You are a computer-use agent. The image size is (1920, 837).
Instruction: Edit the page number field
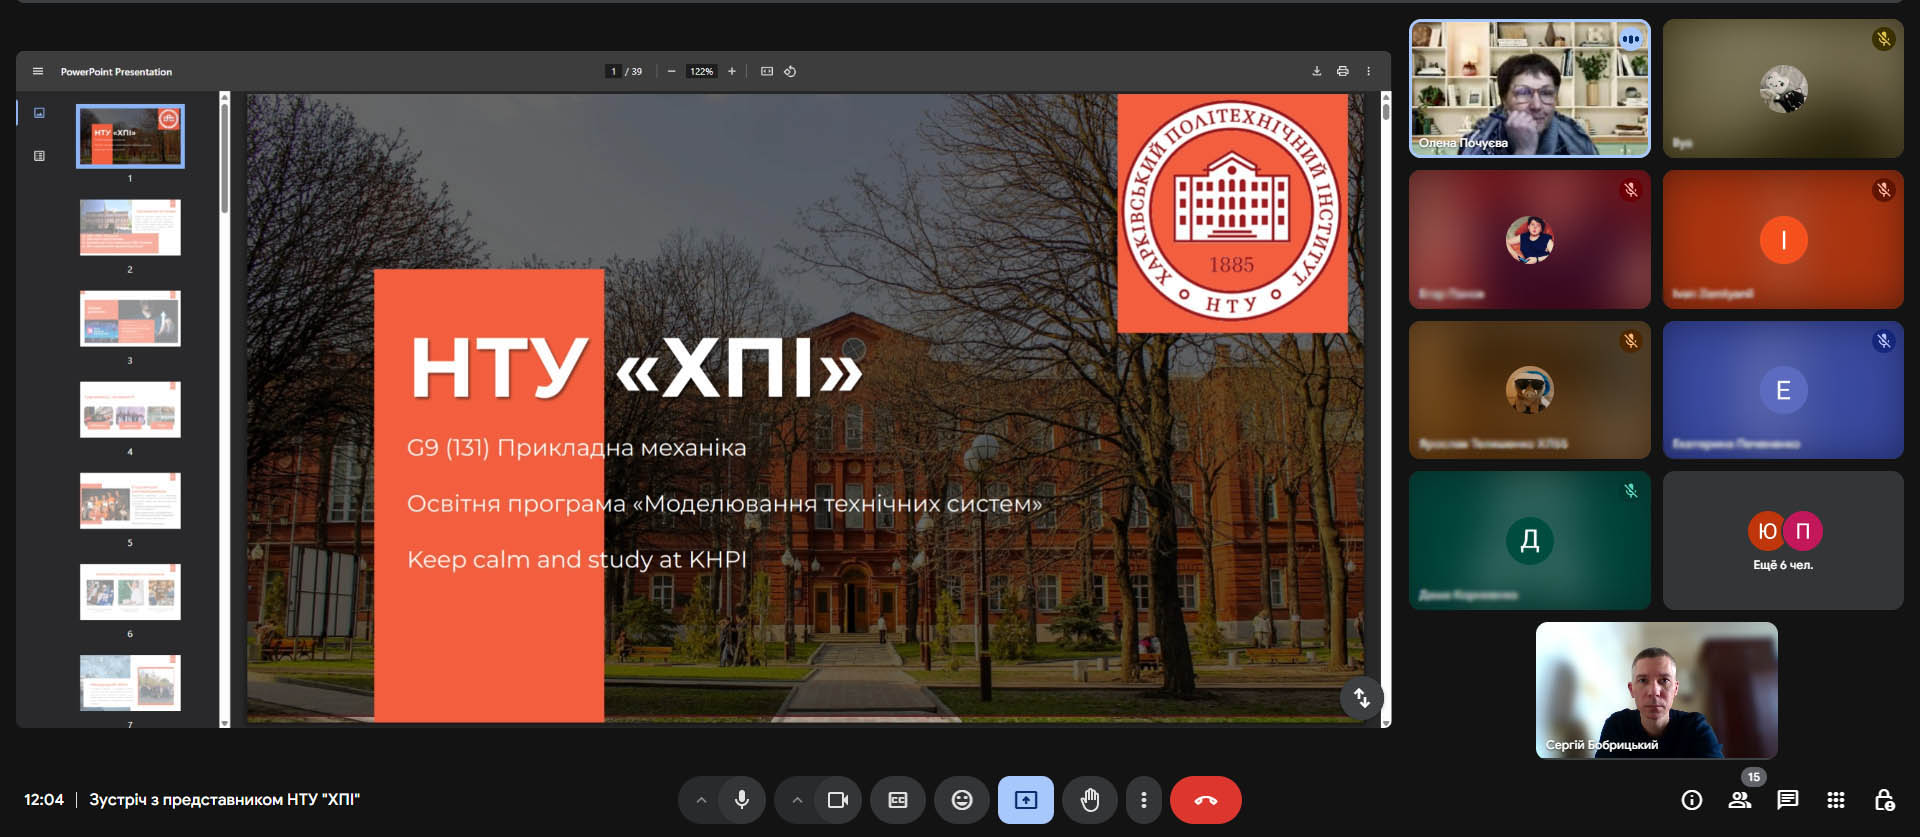[x=613, y=71]
